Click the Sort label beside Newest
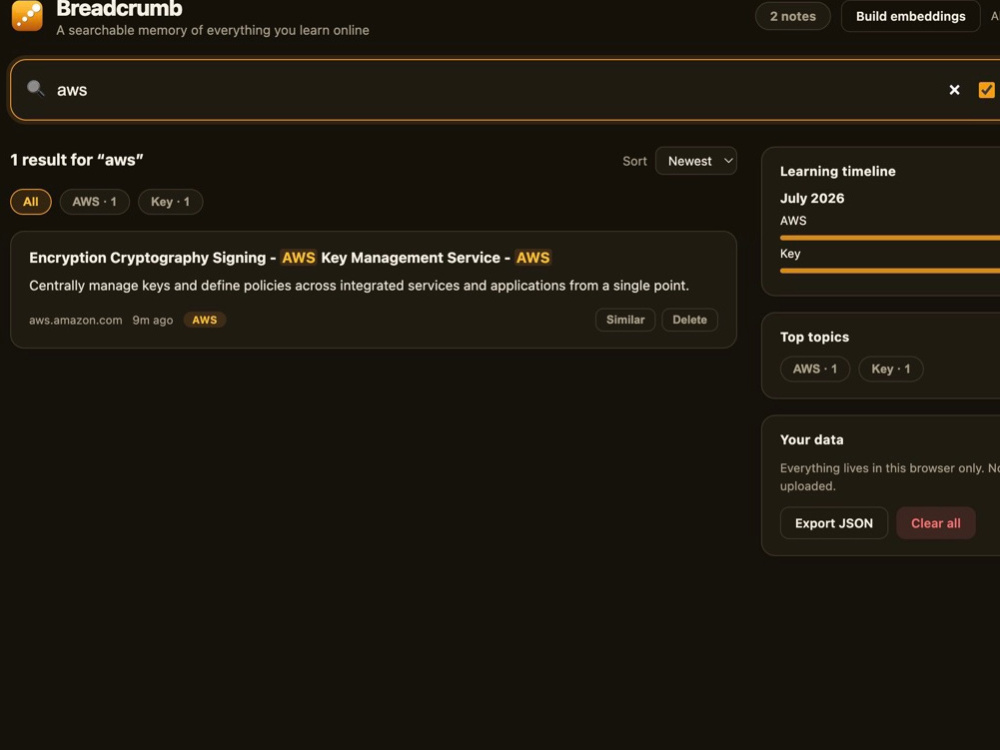 click(635, 161)
